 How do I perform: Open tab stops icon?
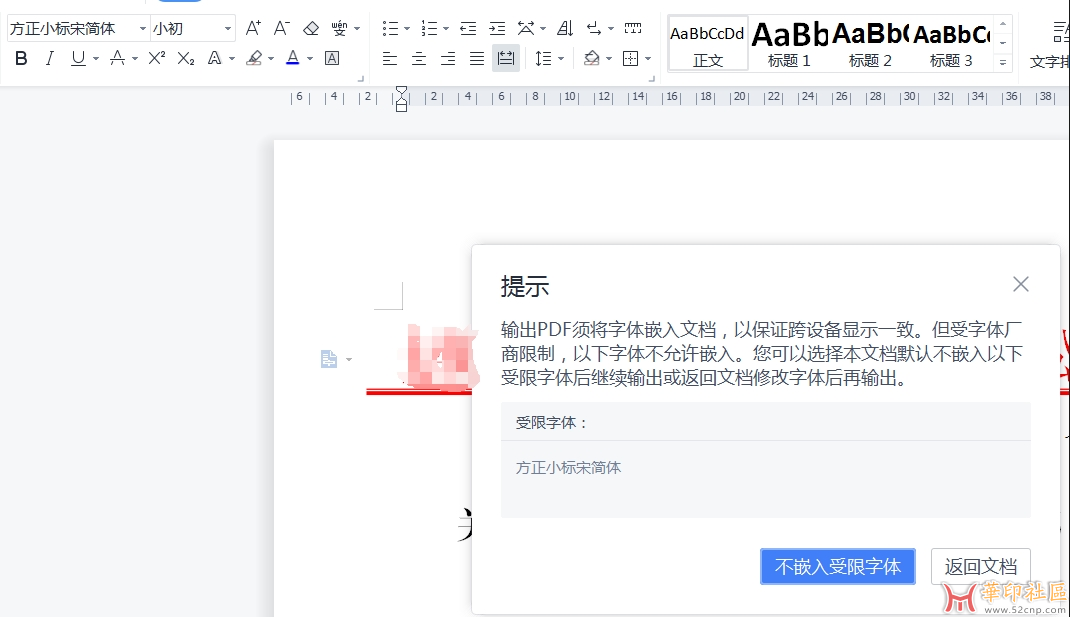pos(633,28)
